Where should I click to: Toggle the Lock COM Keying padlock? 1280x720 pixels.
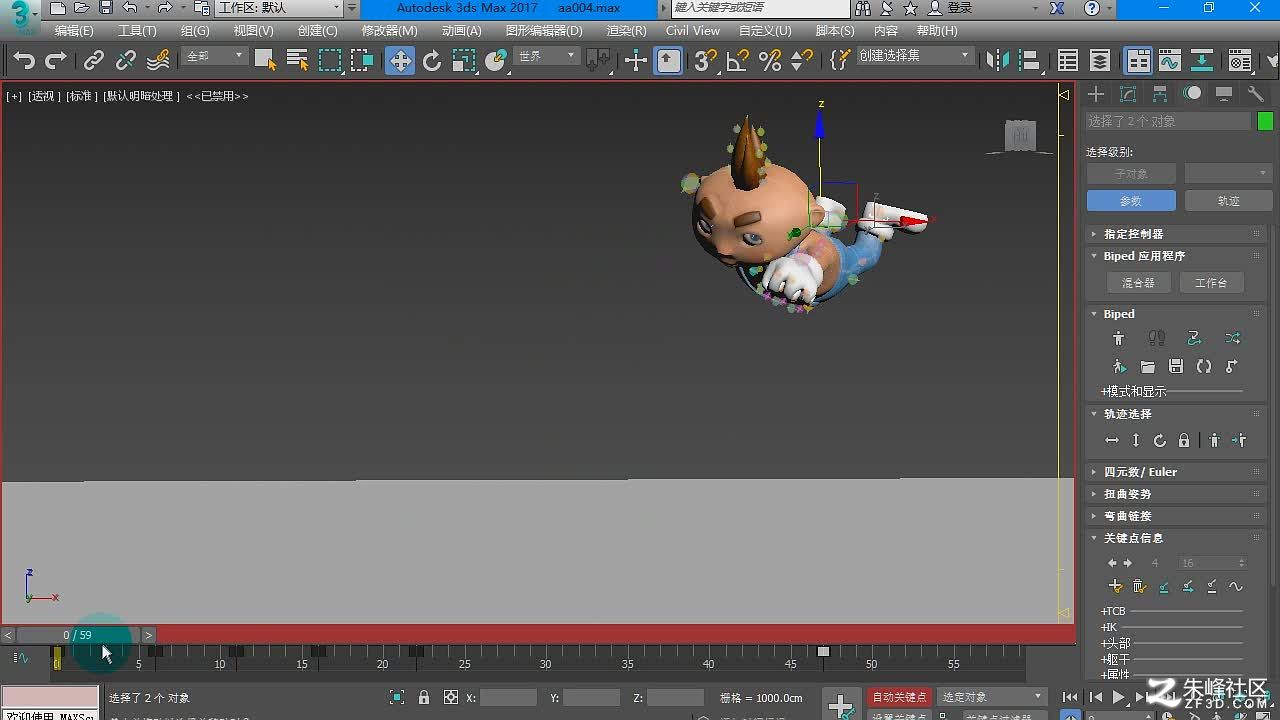(x=1184, y=441)
